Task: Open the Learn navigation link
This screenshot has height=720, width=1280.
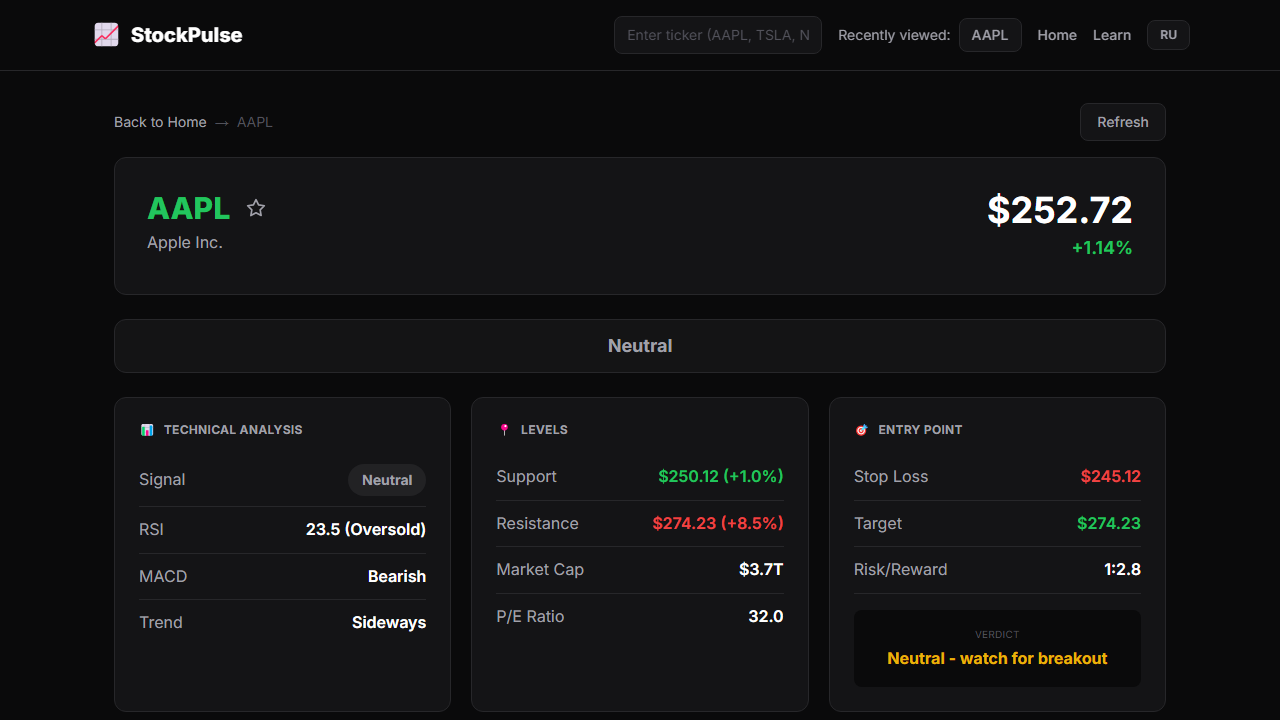Action: (x=1112, y=35)
